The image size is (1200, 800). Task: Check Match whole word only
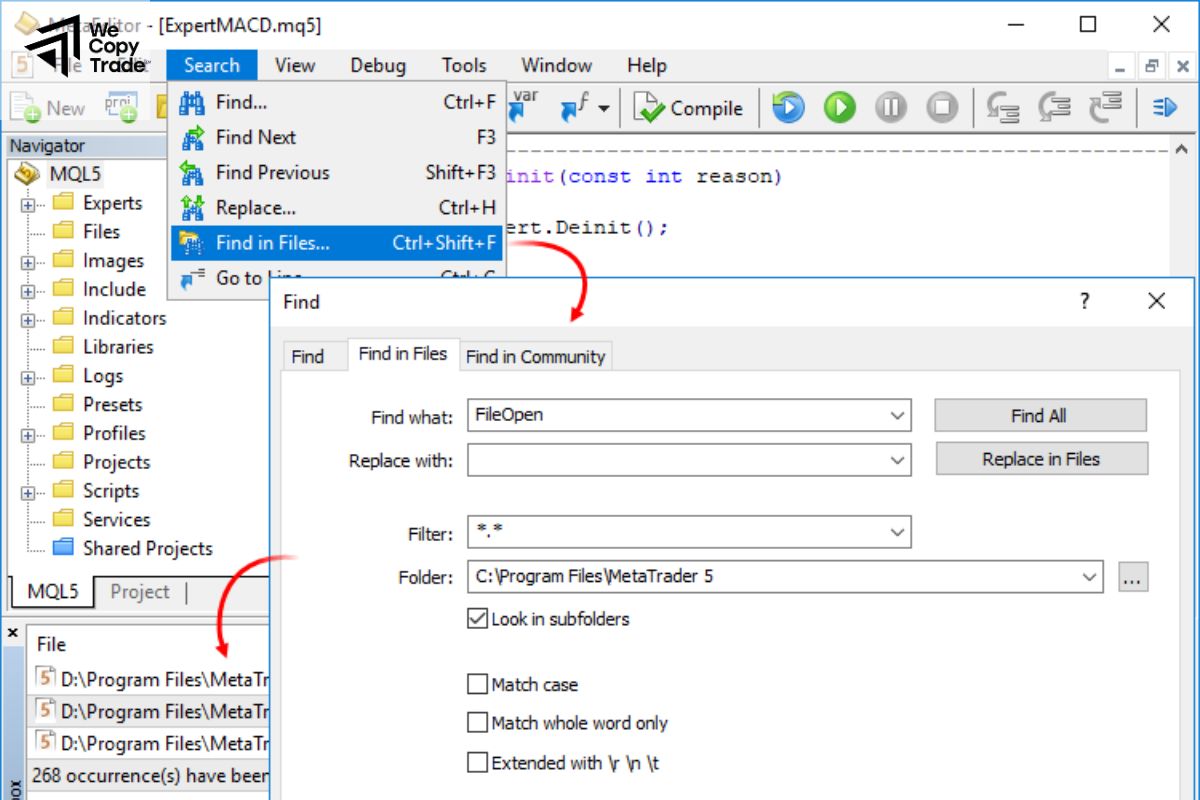point(477,723)
